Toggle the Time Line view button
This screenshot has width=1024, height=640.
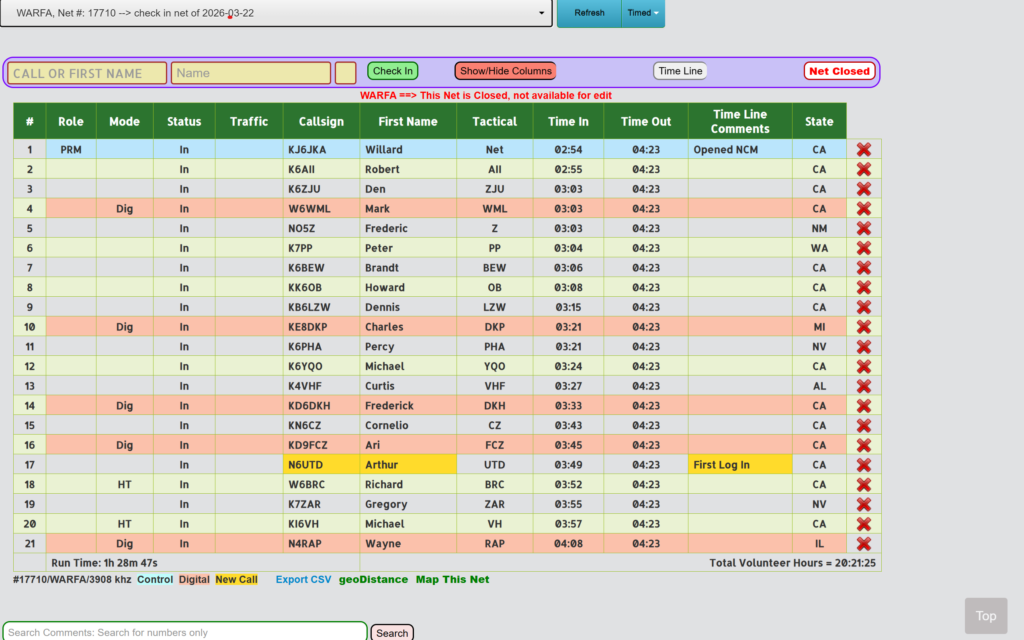click(680, 71)
